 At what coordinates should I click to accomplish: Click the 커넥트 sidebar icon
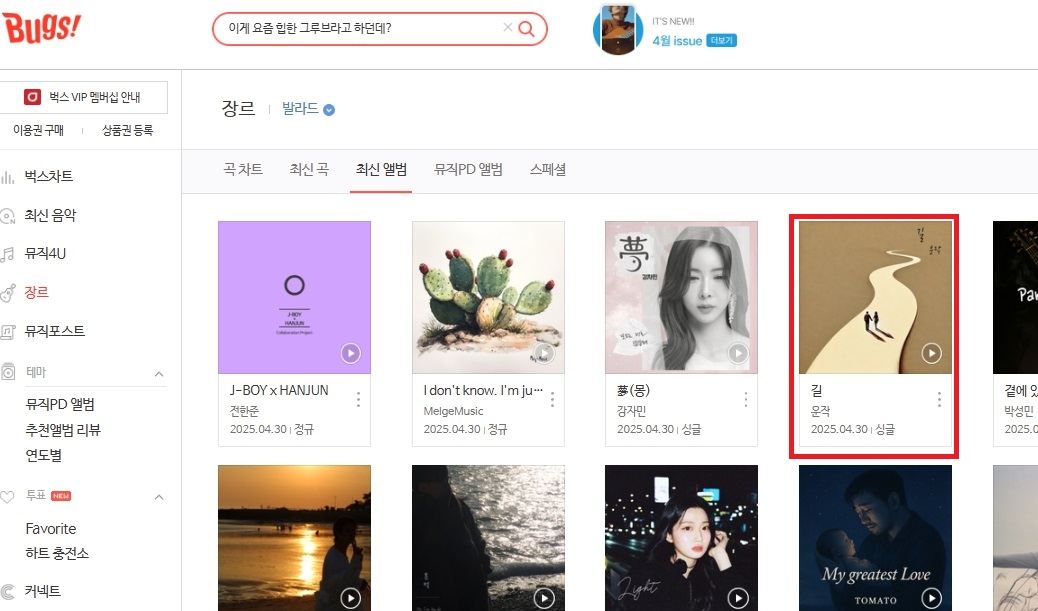pyautogui.click(x=8, y=592)
